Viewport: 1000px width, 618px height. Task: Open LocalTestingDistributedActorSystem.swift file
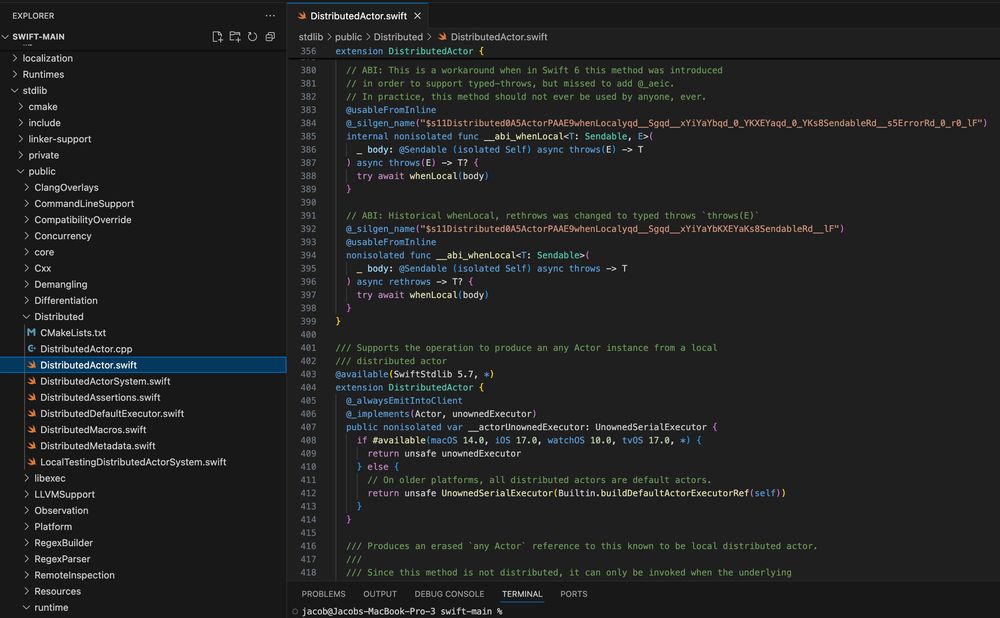click(143, 462)
